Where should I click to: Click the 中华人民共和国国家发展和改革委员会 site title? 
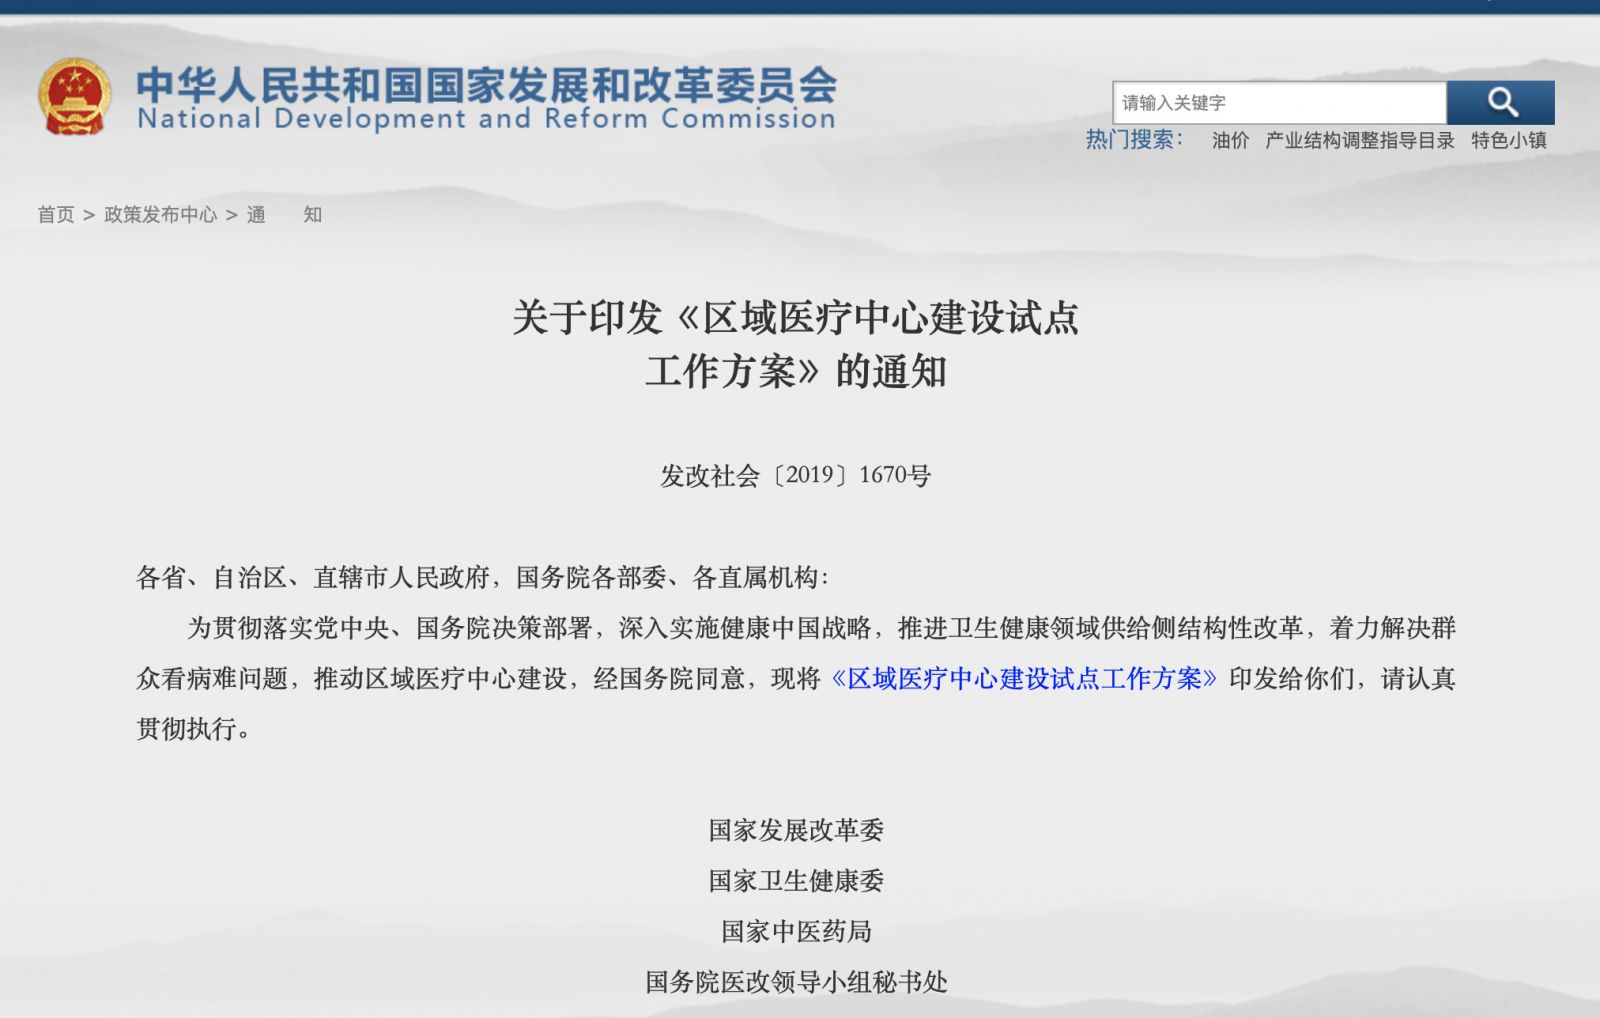pos(486,84)
